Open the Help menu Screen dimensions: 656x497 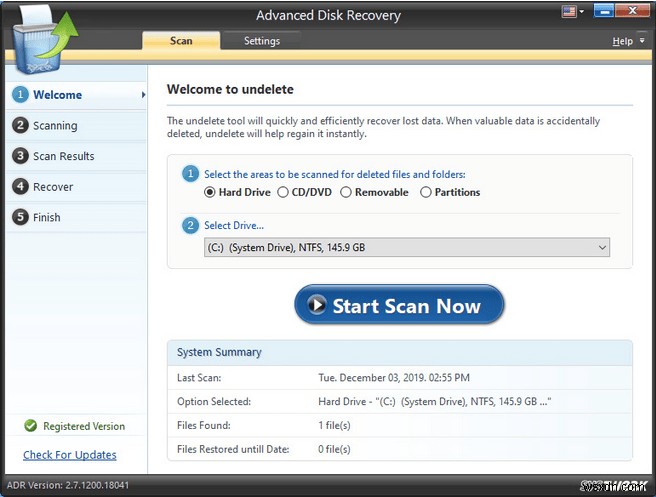click(x=622, y=41)
